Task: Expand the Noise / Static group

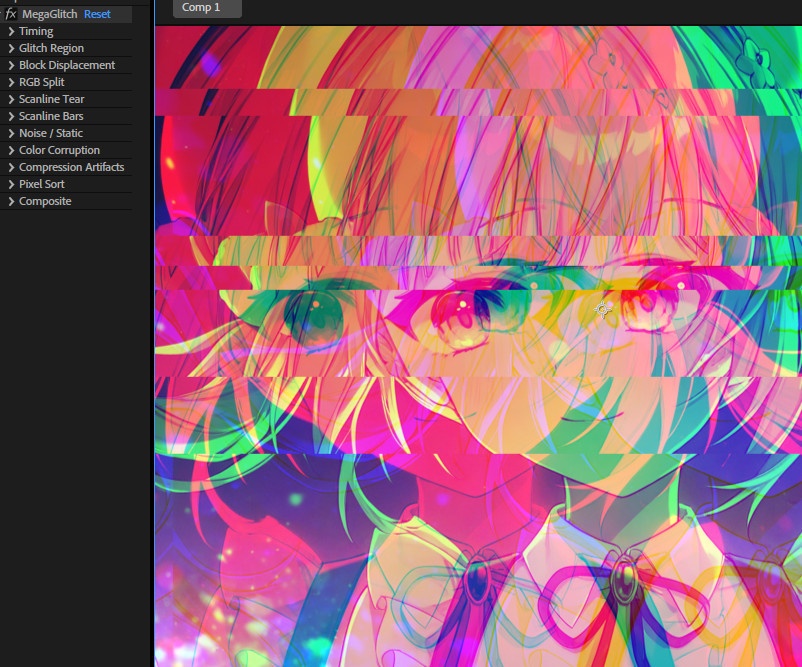Action: point(12,133)
